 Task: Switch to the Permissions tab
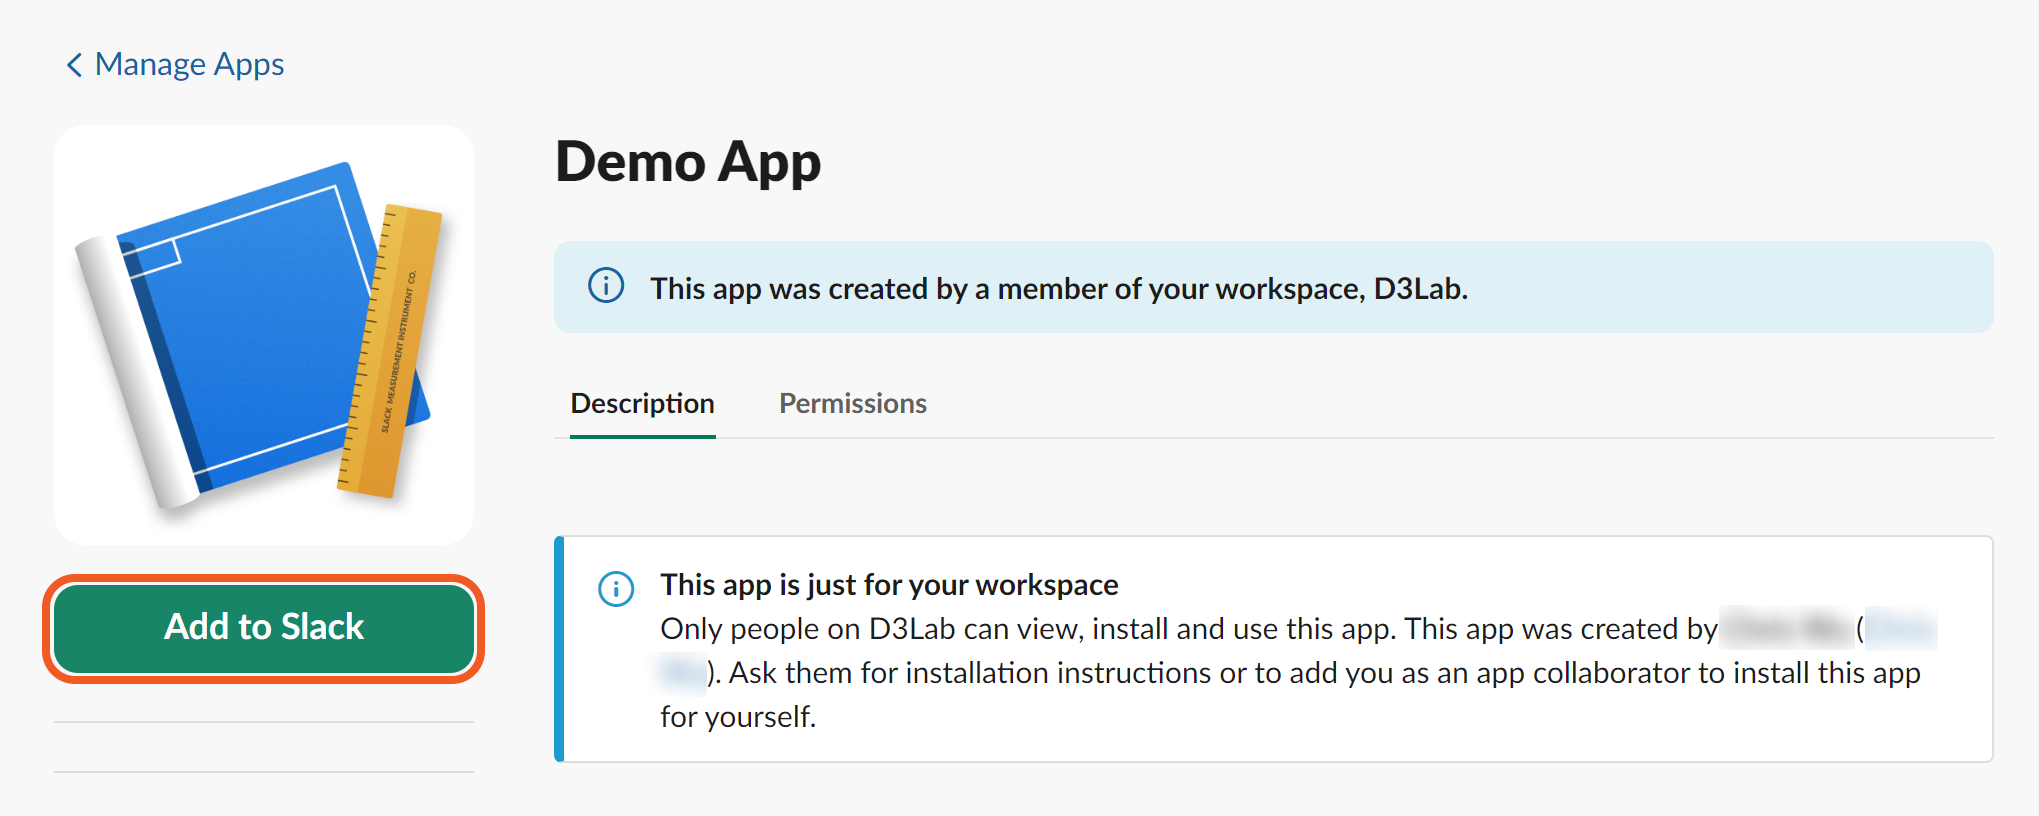point(852,403)
